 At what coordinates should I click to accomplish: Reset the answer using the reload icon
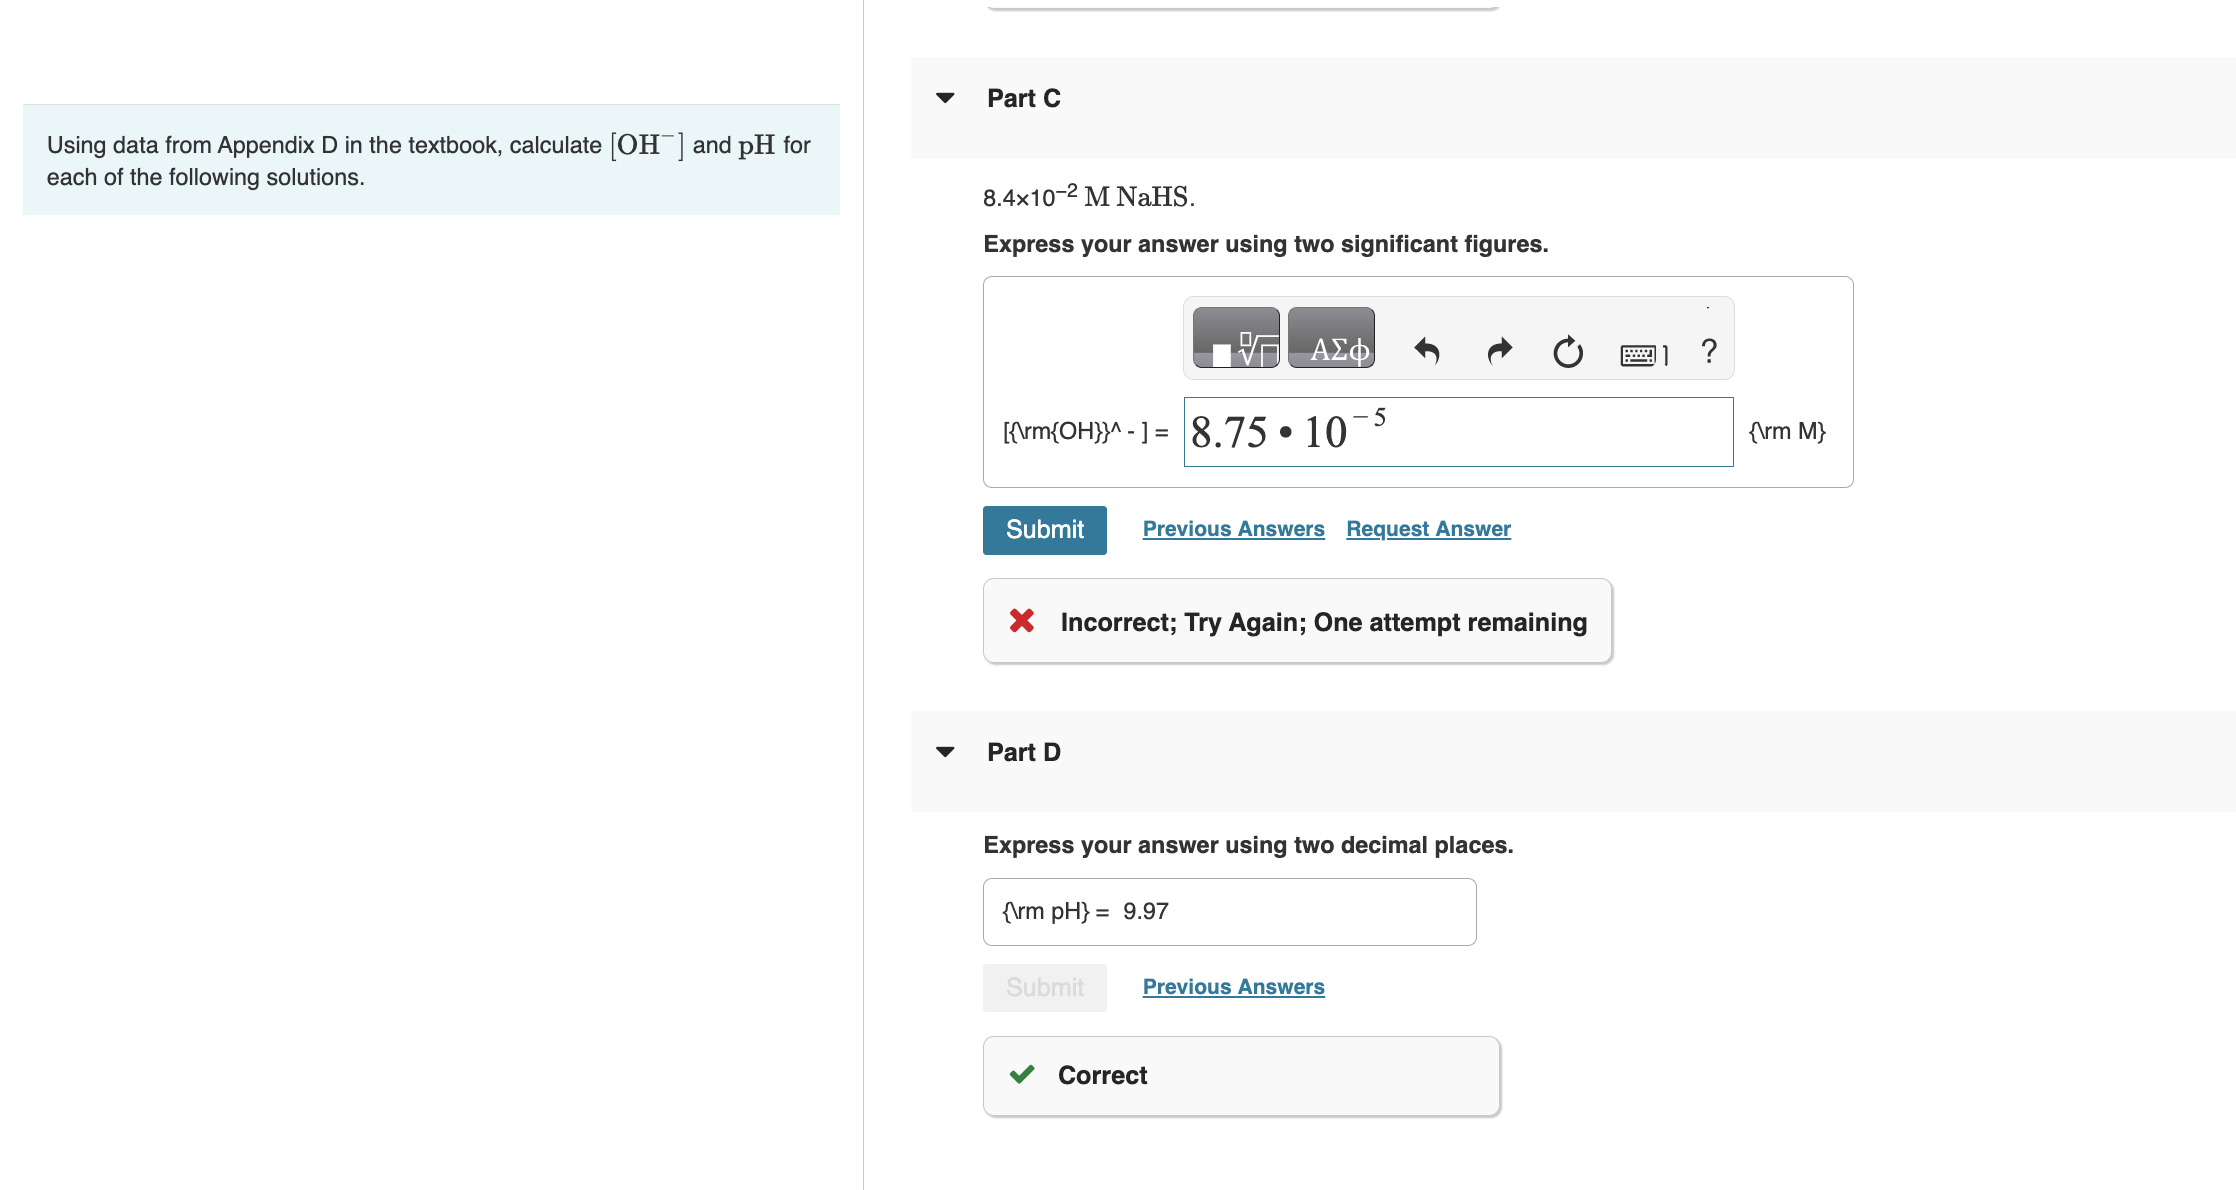(x=1567, y=352)
